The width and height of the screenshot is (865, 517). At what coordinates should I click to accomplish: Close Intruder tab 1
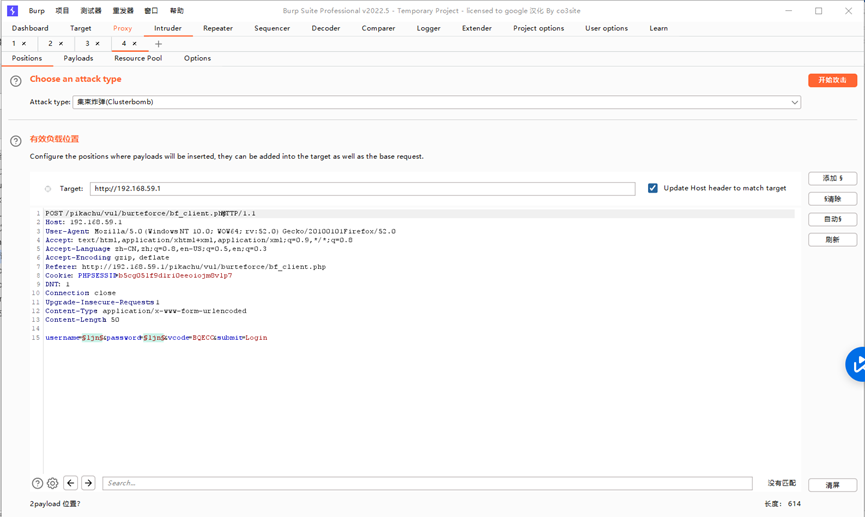(x=24, y=44)
